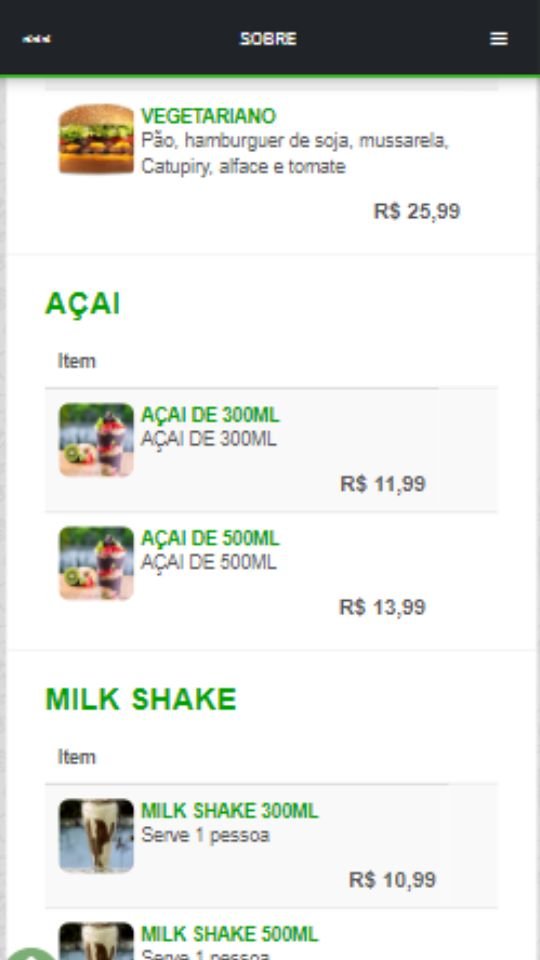Screen dimensions: 540x960
Task: Tap the MILK SHAKE 500ML thumbnail
Action: [x=96, y=941]
